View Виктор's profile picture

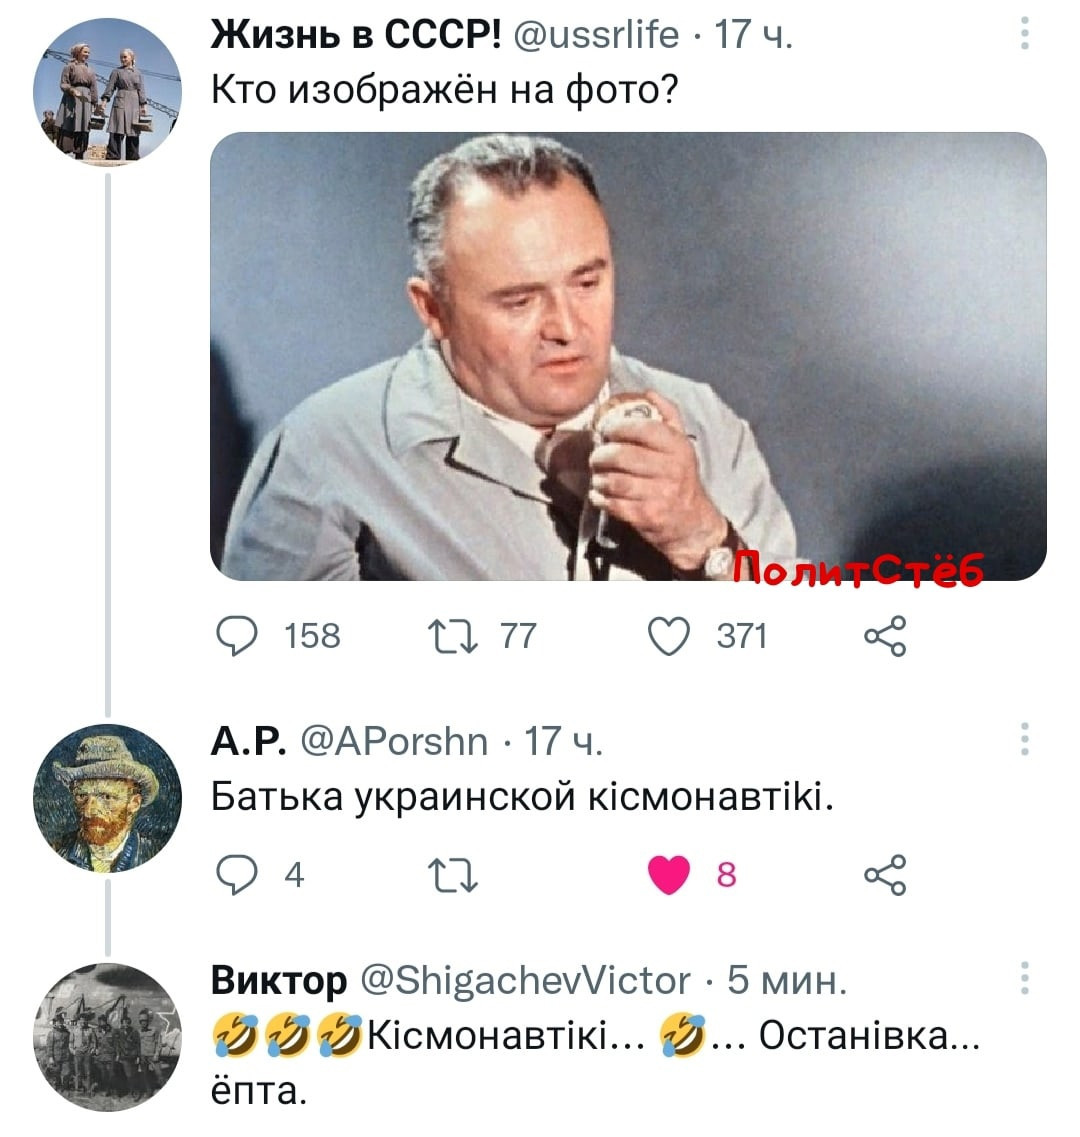[107, 1037]
